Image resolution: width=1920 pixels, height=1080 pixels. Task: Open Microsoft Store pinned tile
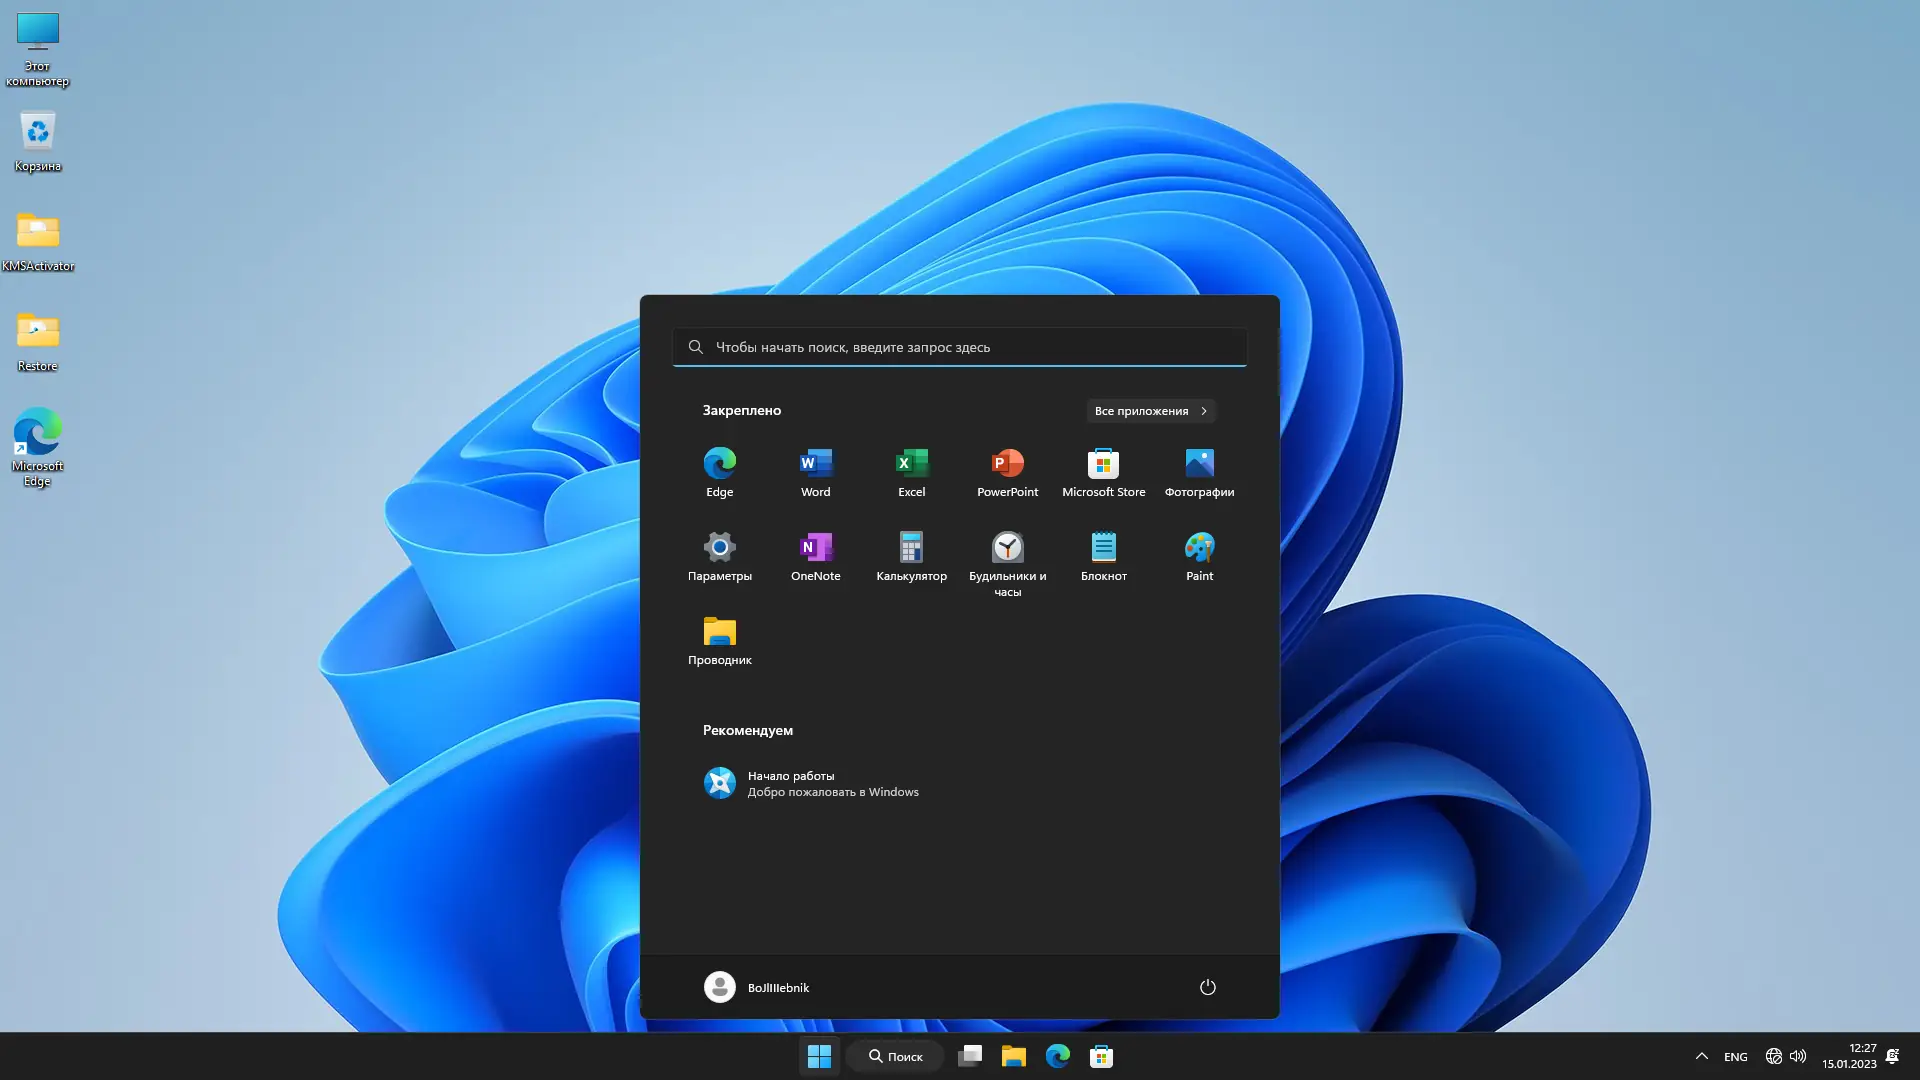coord(1103,472)
